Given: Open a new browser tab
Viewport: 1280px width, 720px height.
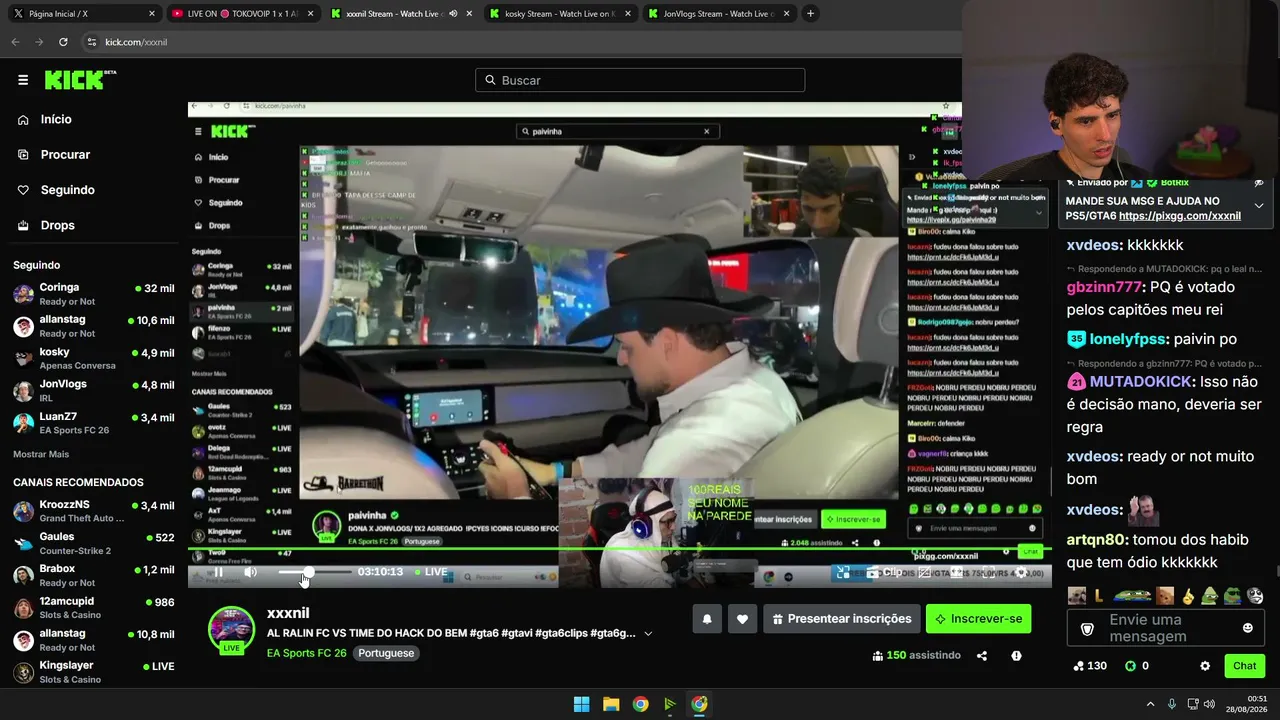Looking at the screenshot, I should 810,14.
